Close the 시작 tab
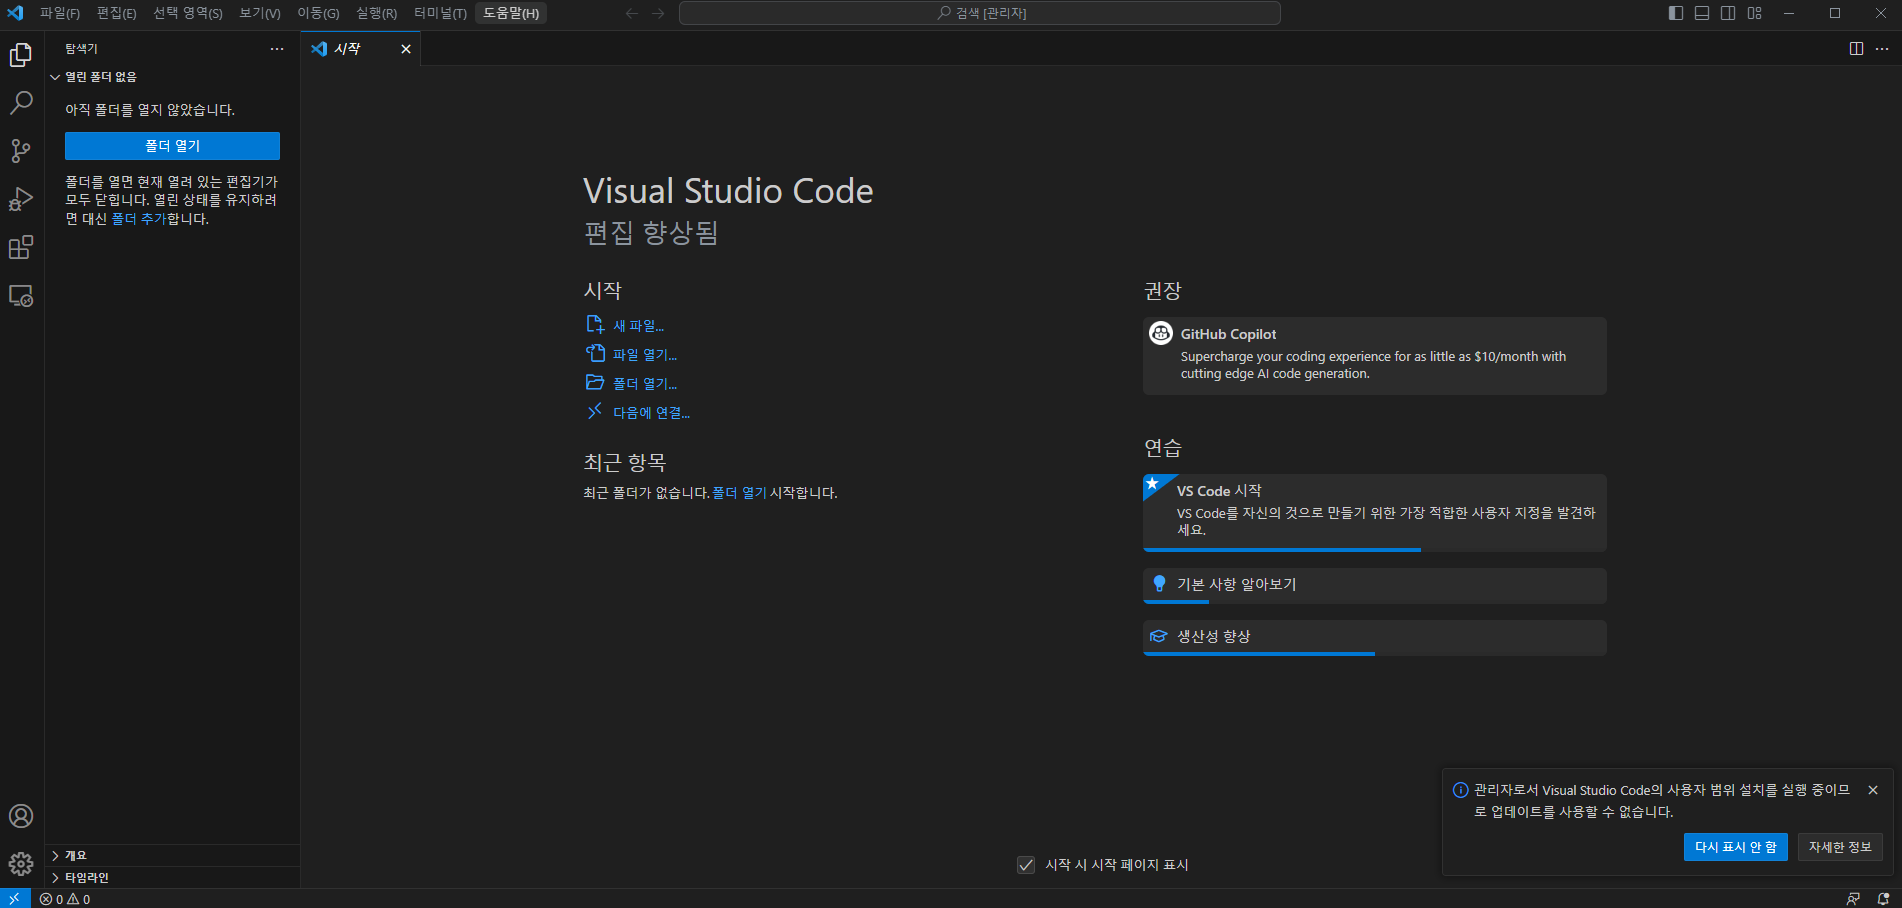The height and width of the screenshot is (908, 1902). tap(406, 49)
